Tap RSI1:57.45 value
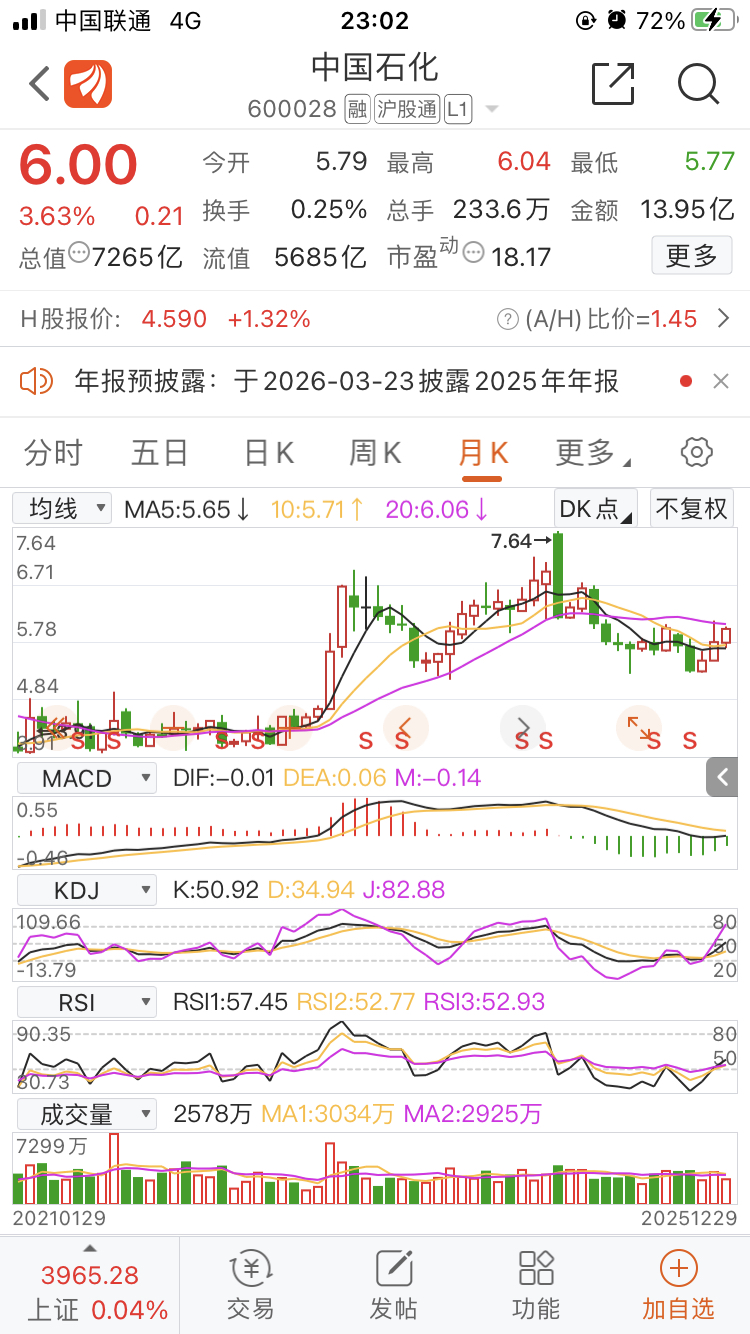This screenshot has width=750, height=1334. pyautogui.click(x=230, y=1001)
